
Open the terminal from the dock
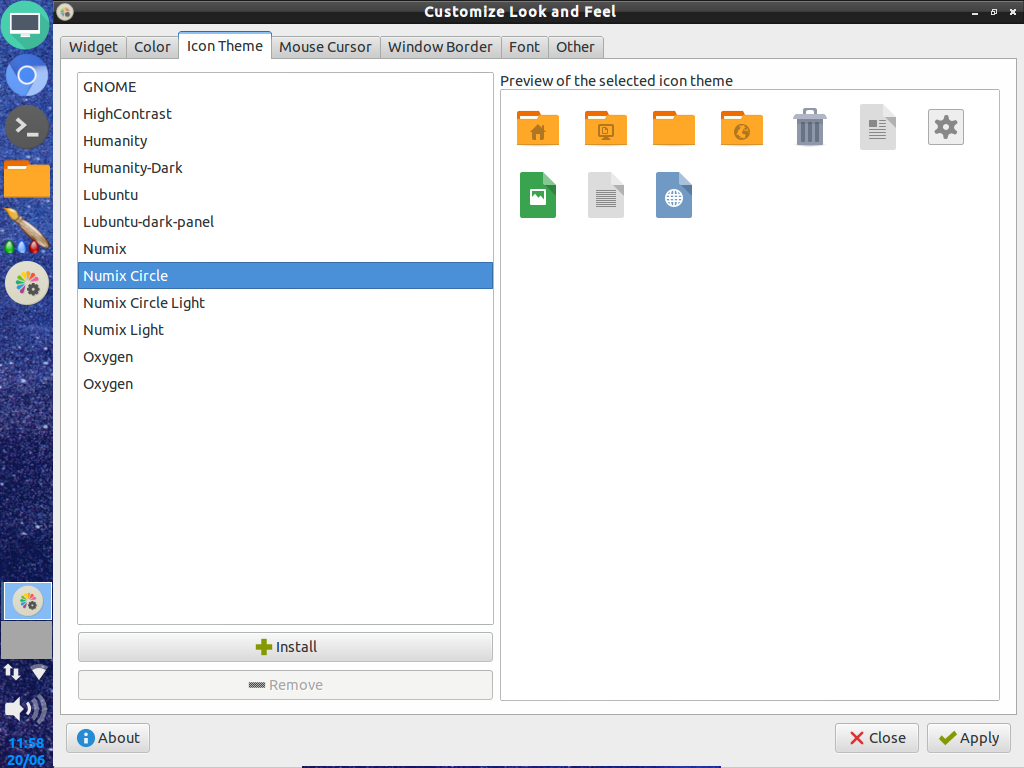coord(26,127)
